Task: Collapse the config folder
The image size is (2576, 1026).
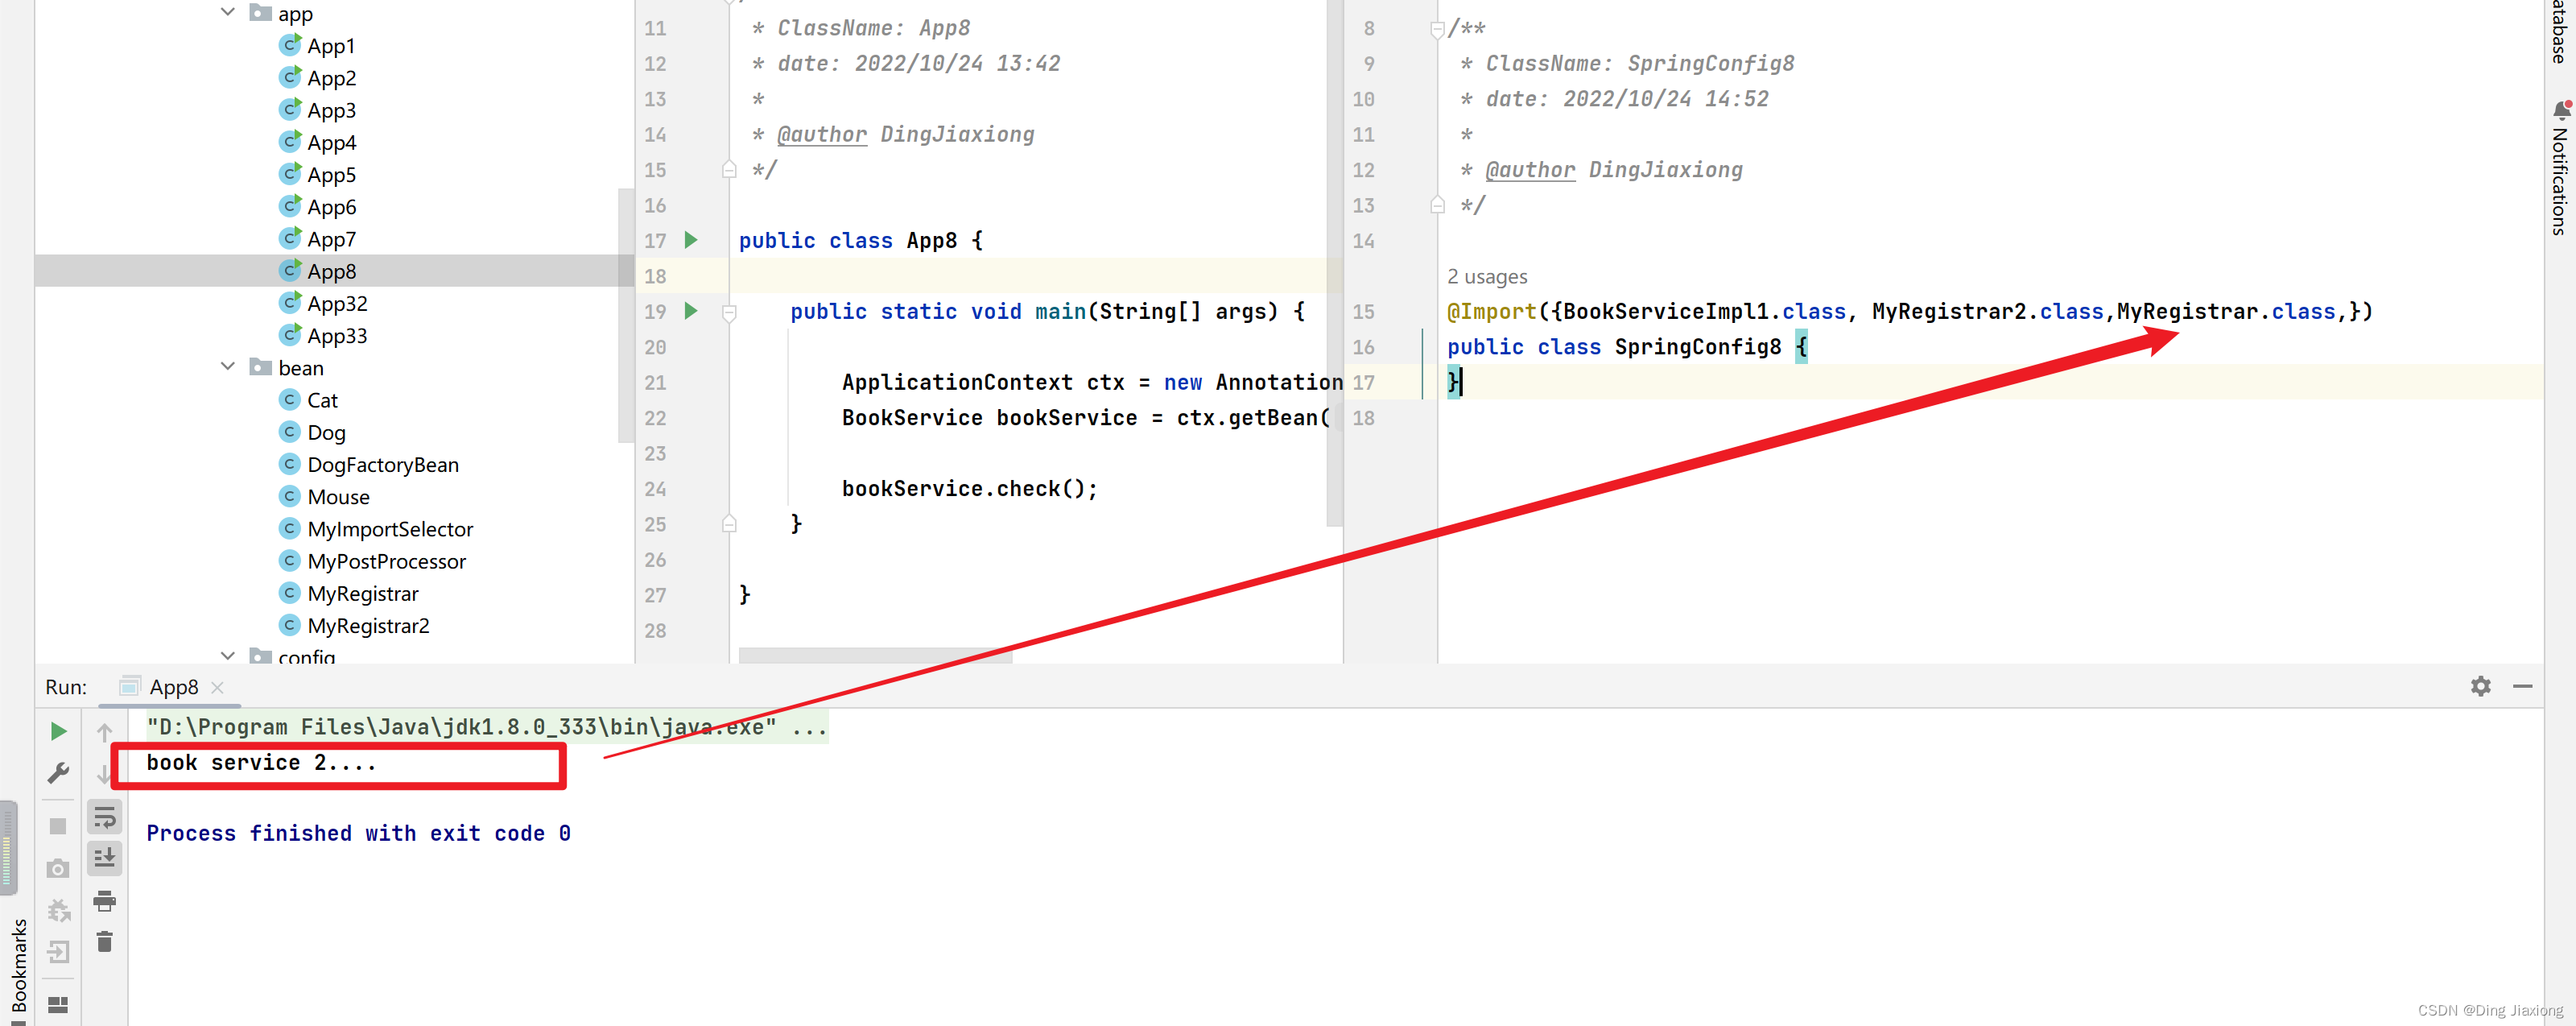Action: pyautogui.click(x=227, y=655)
